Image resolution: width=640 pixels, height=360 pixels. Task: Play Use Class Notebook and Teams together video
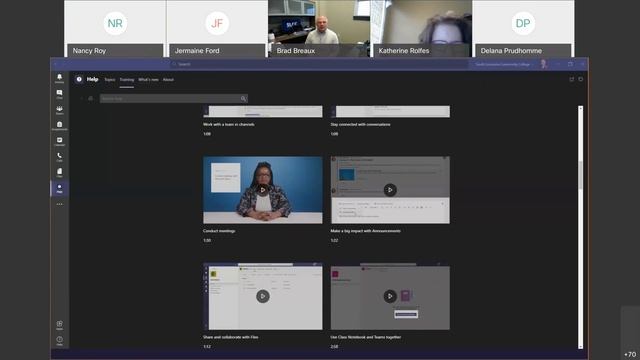pyautogui.click(x=390, y=296)
